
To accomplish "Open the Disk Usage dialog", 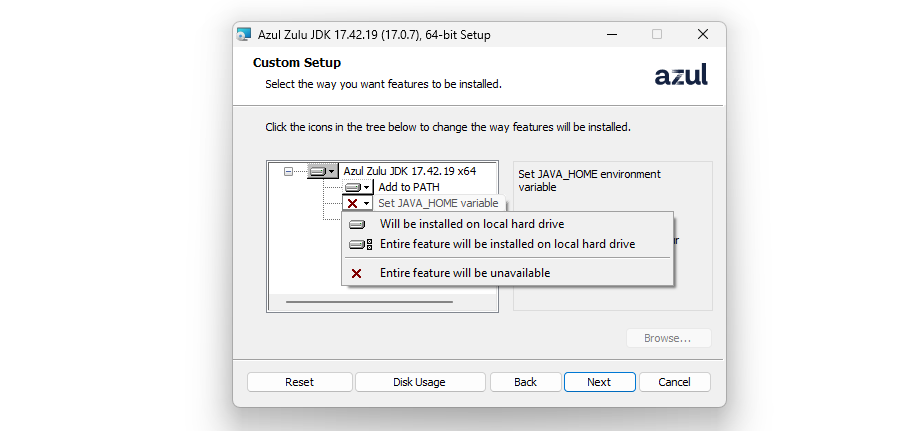I will (x=420, y=382).
